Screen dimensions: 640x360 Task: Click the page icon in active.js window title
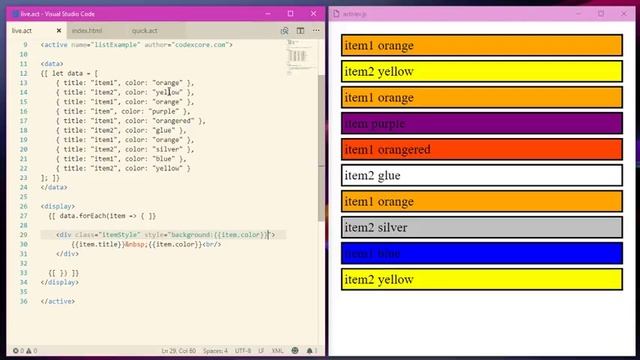click(x=336, y=14)
